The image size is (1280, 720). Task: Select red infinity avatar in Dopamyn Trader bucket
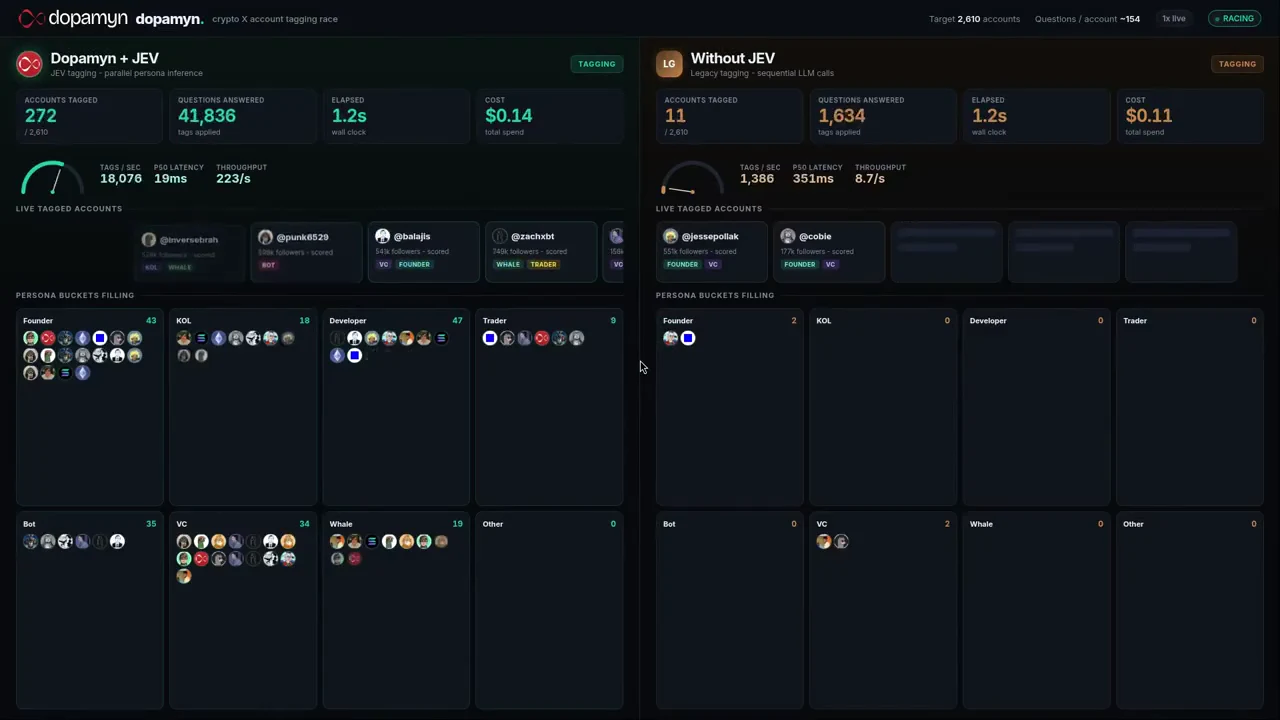[x=542, y=338]
